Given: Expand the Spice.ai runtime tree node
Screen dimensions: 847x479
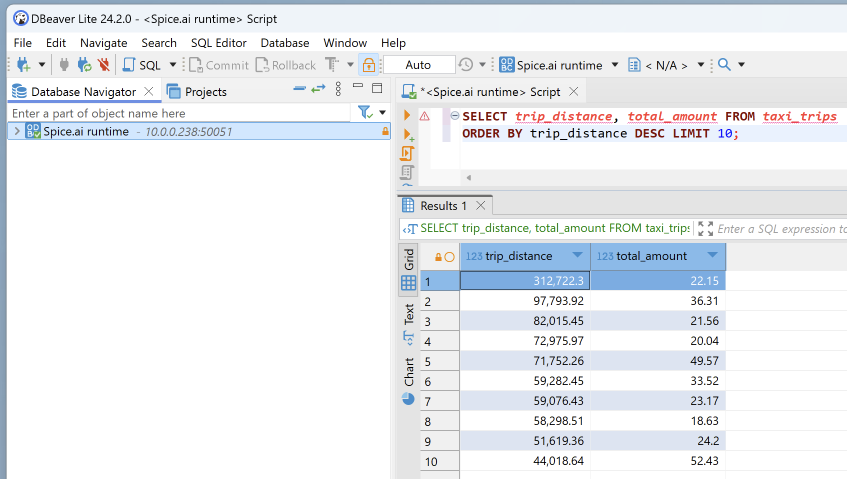Looking at the screenshot, I should [16, 131].
